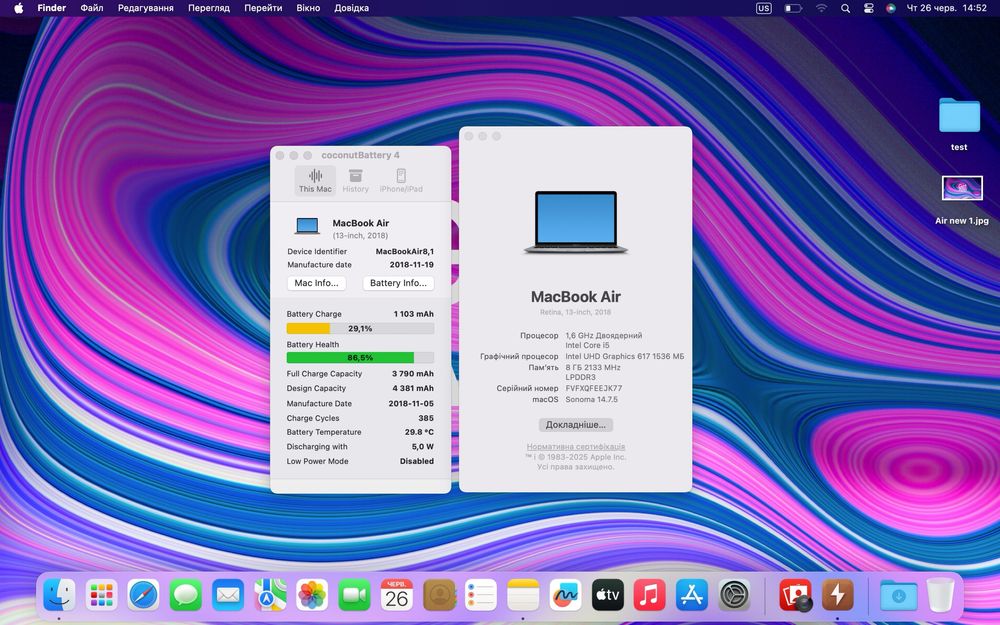Click macOS Sonoma 14.7.5 text
The height and width of the screenshot is (625, 1000).
pyautogui.click(x=591, y=399)
